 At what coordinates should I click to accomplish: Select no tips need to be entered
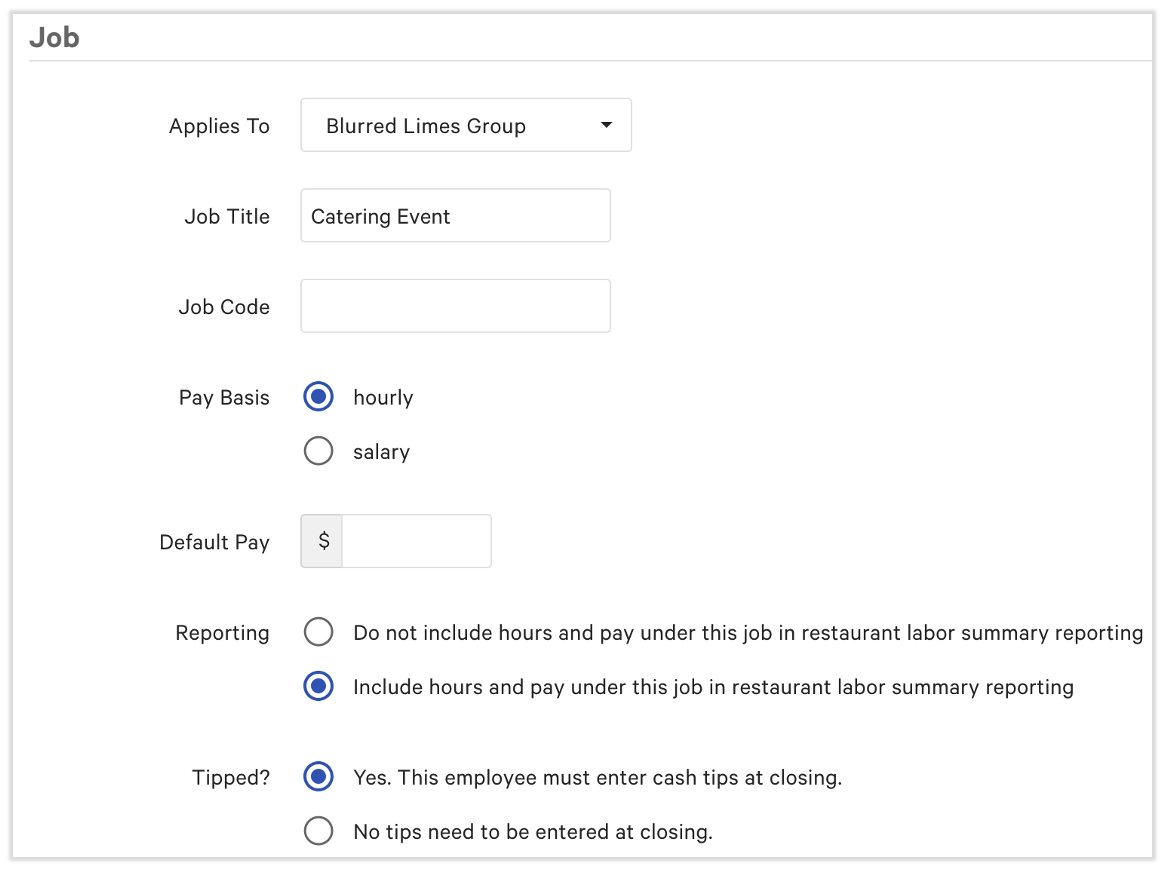[x=318, y=831]
